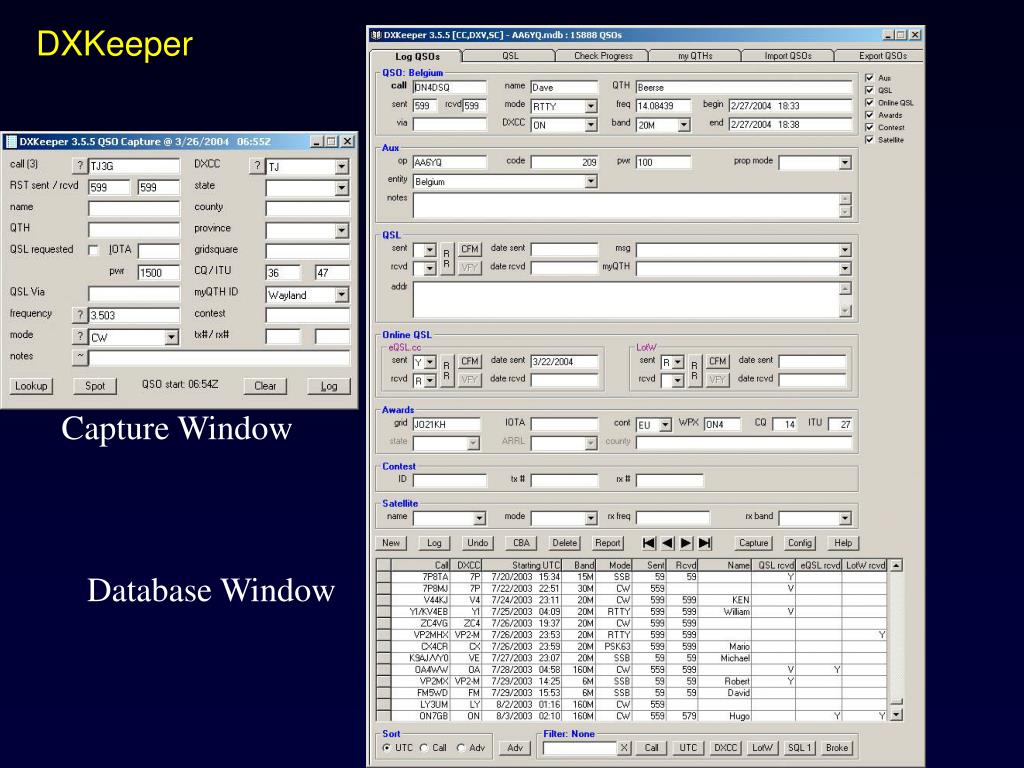
Task: Click the SQL 1 filter button
Action: [799, 748]
